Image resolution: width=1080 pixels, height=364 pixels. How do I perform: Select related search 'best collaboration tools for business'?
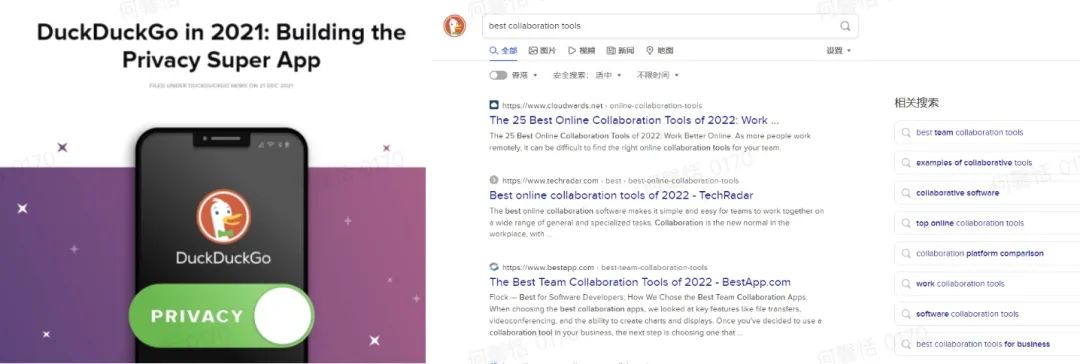(x=987, y=344)
